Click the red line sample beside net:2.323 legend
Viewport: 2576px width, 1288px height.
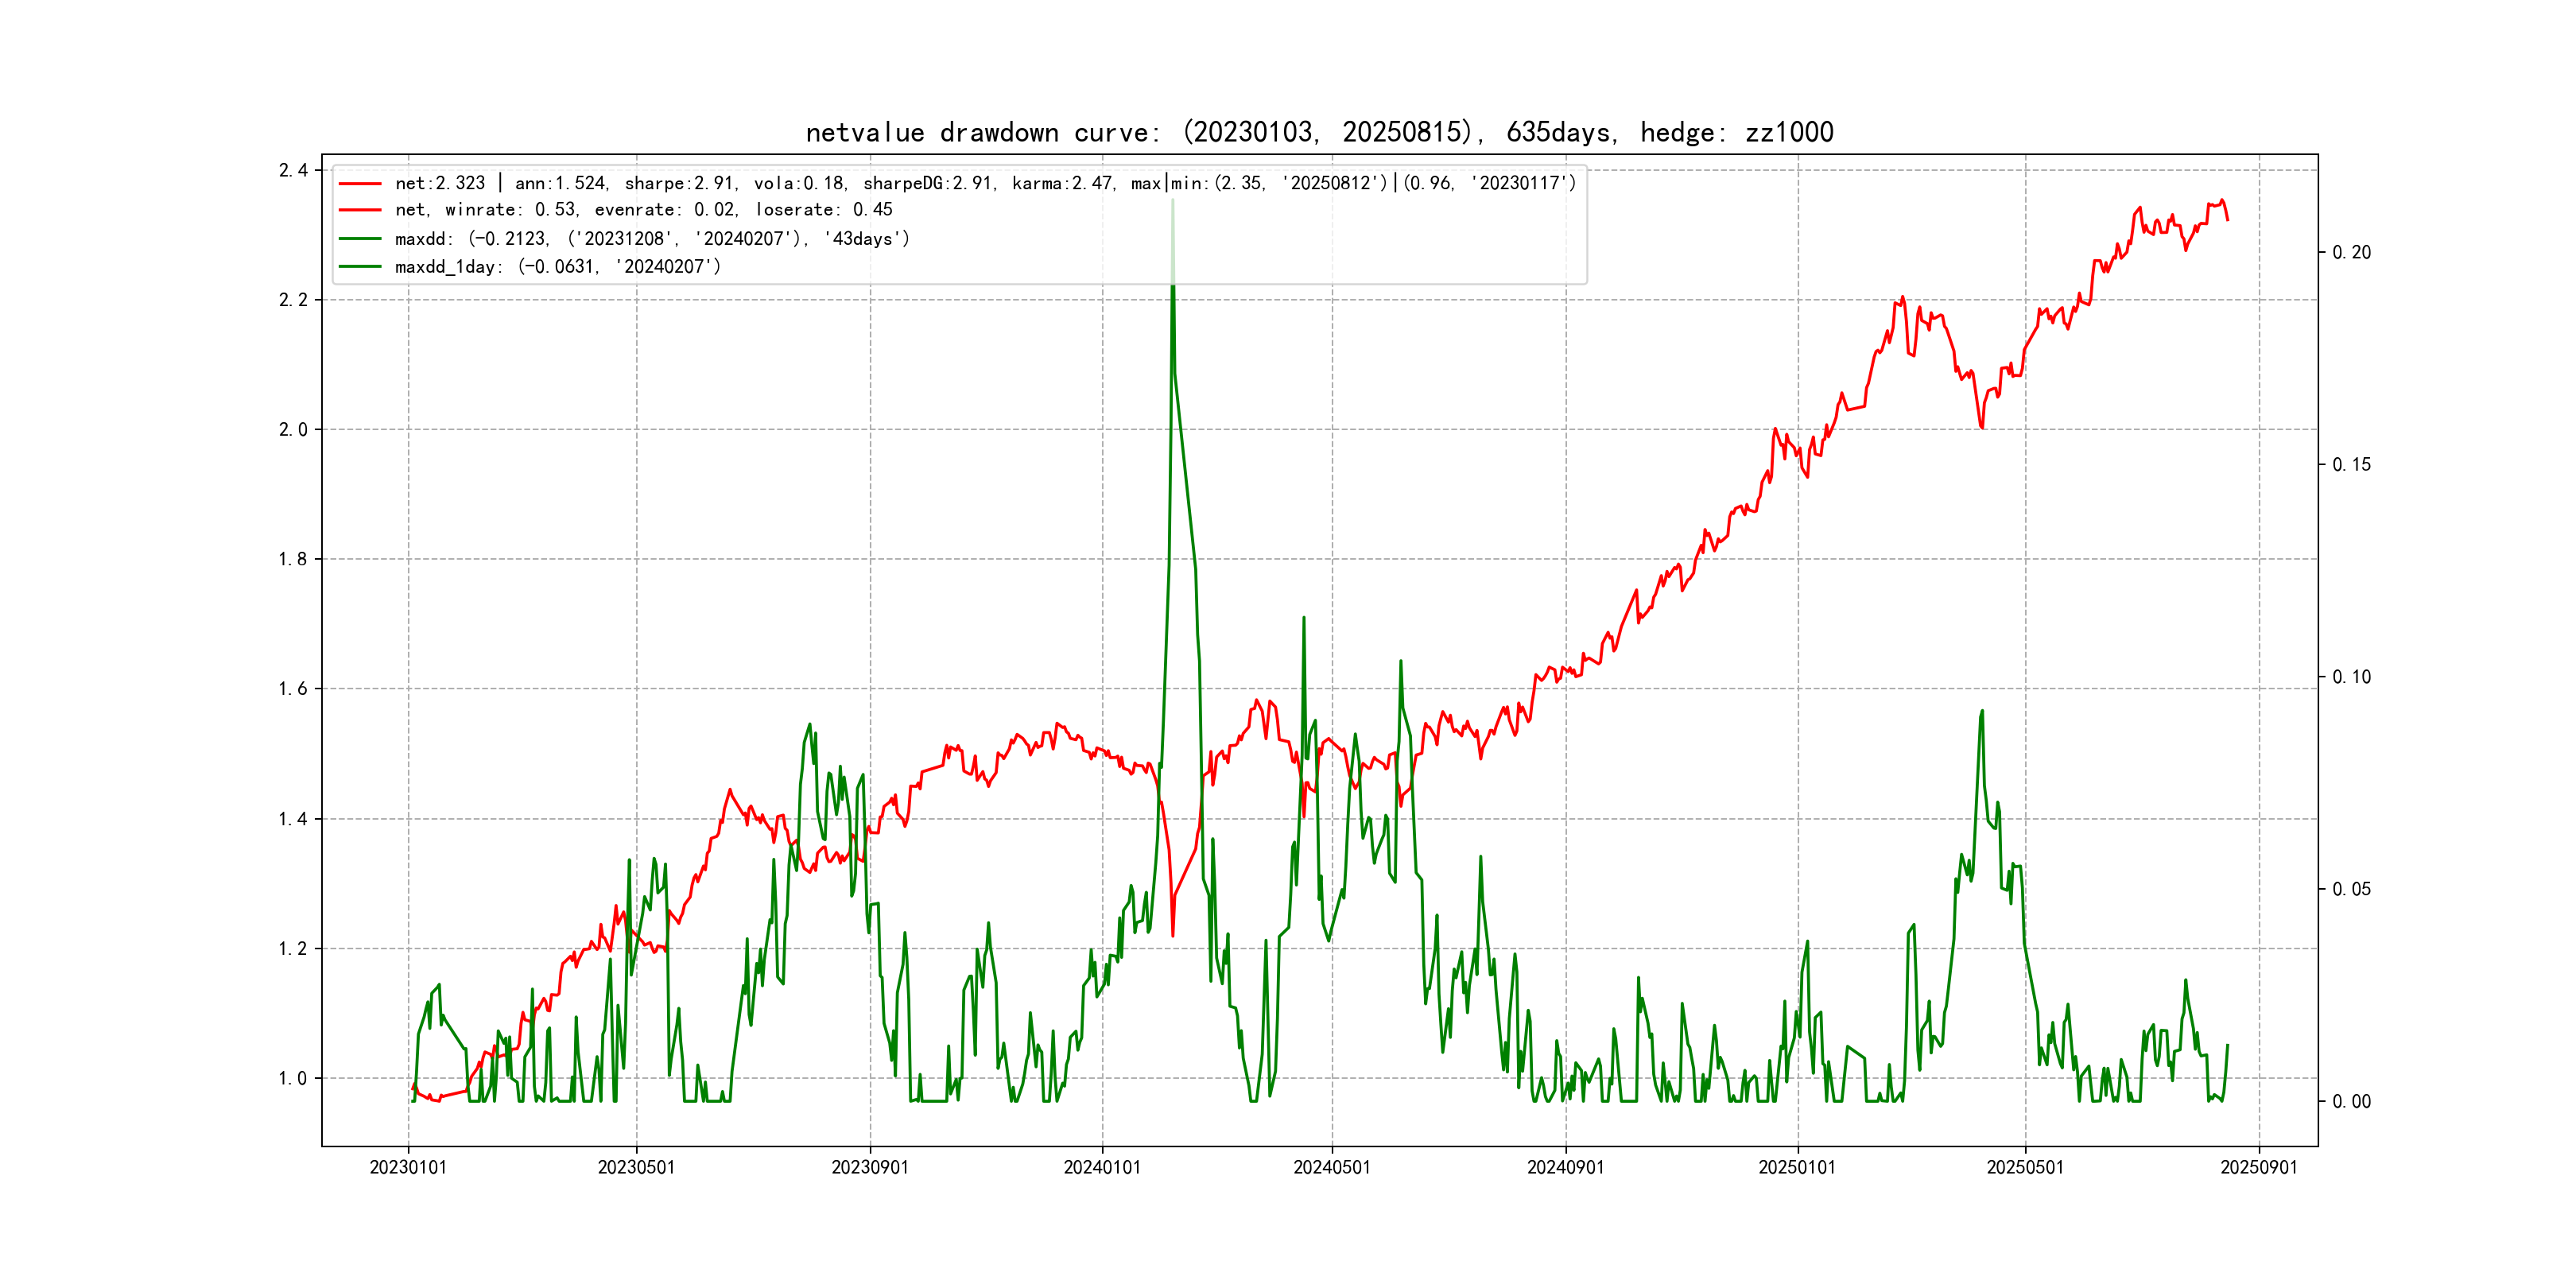point(360,184)
